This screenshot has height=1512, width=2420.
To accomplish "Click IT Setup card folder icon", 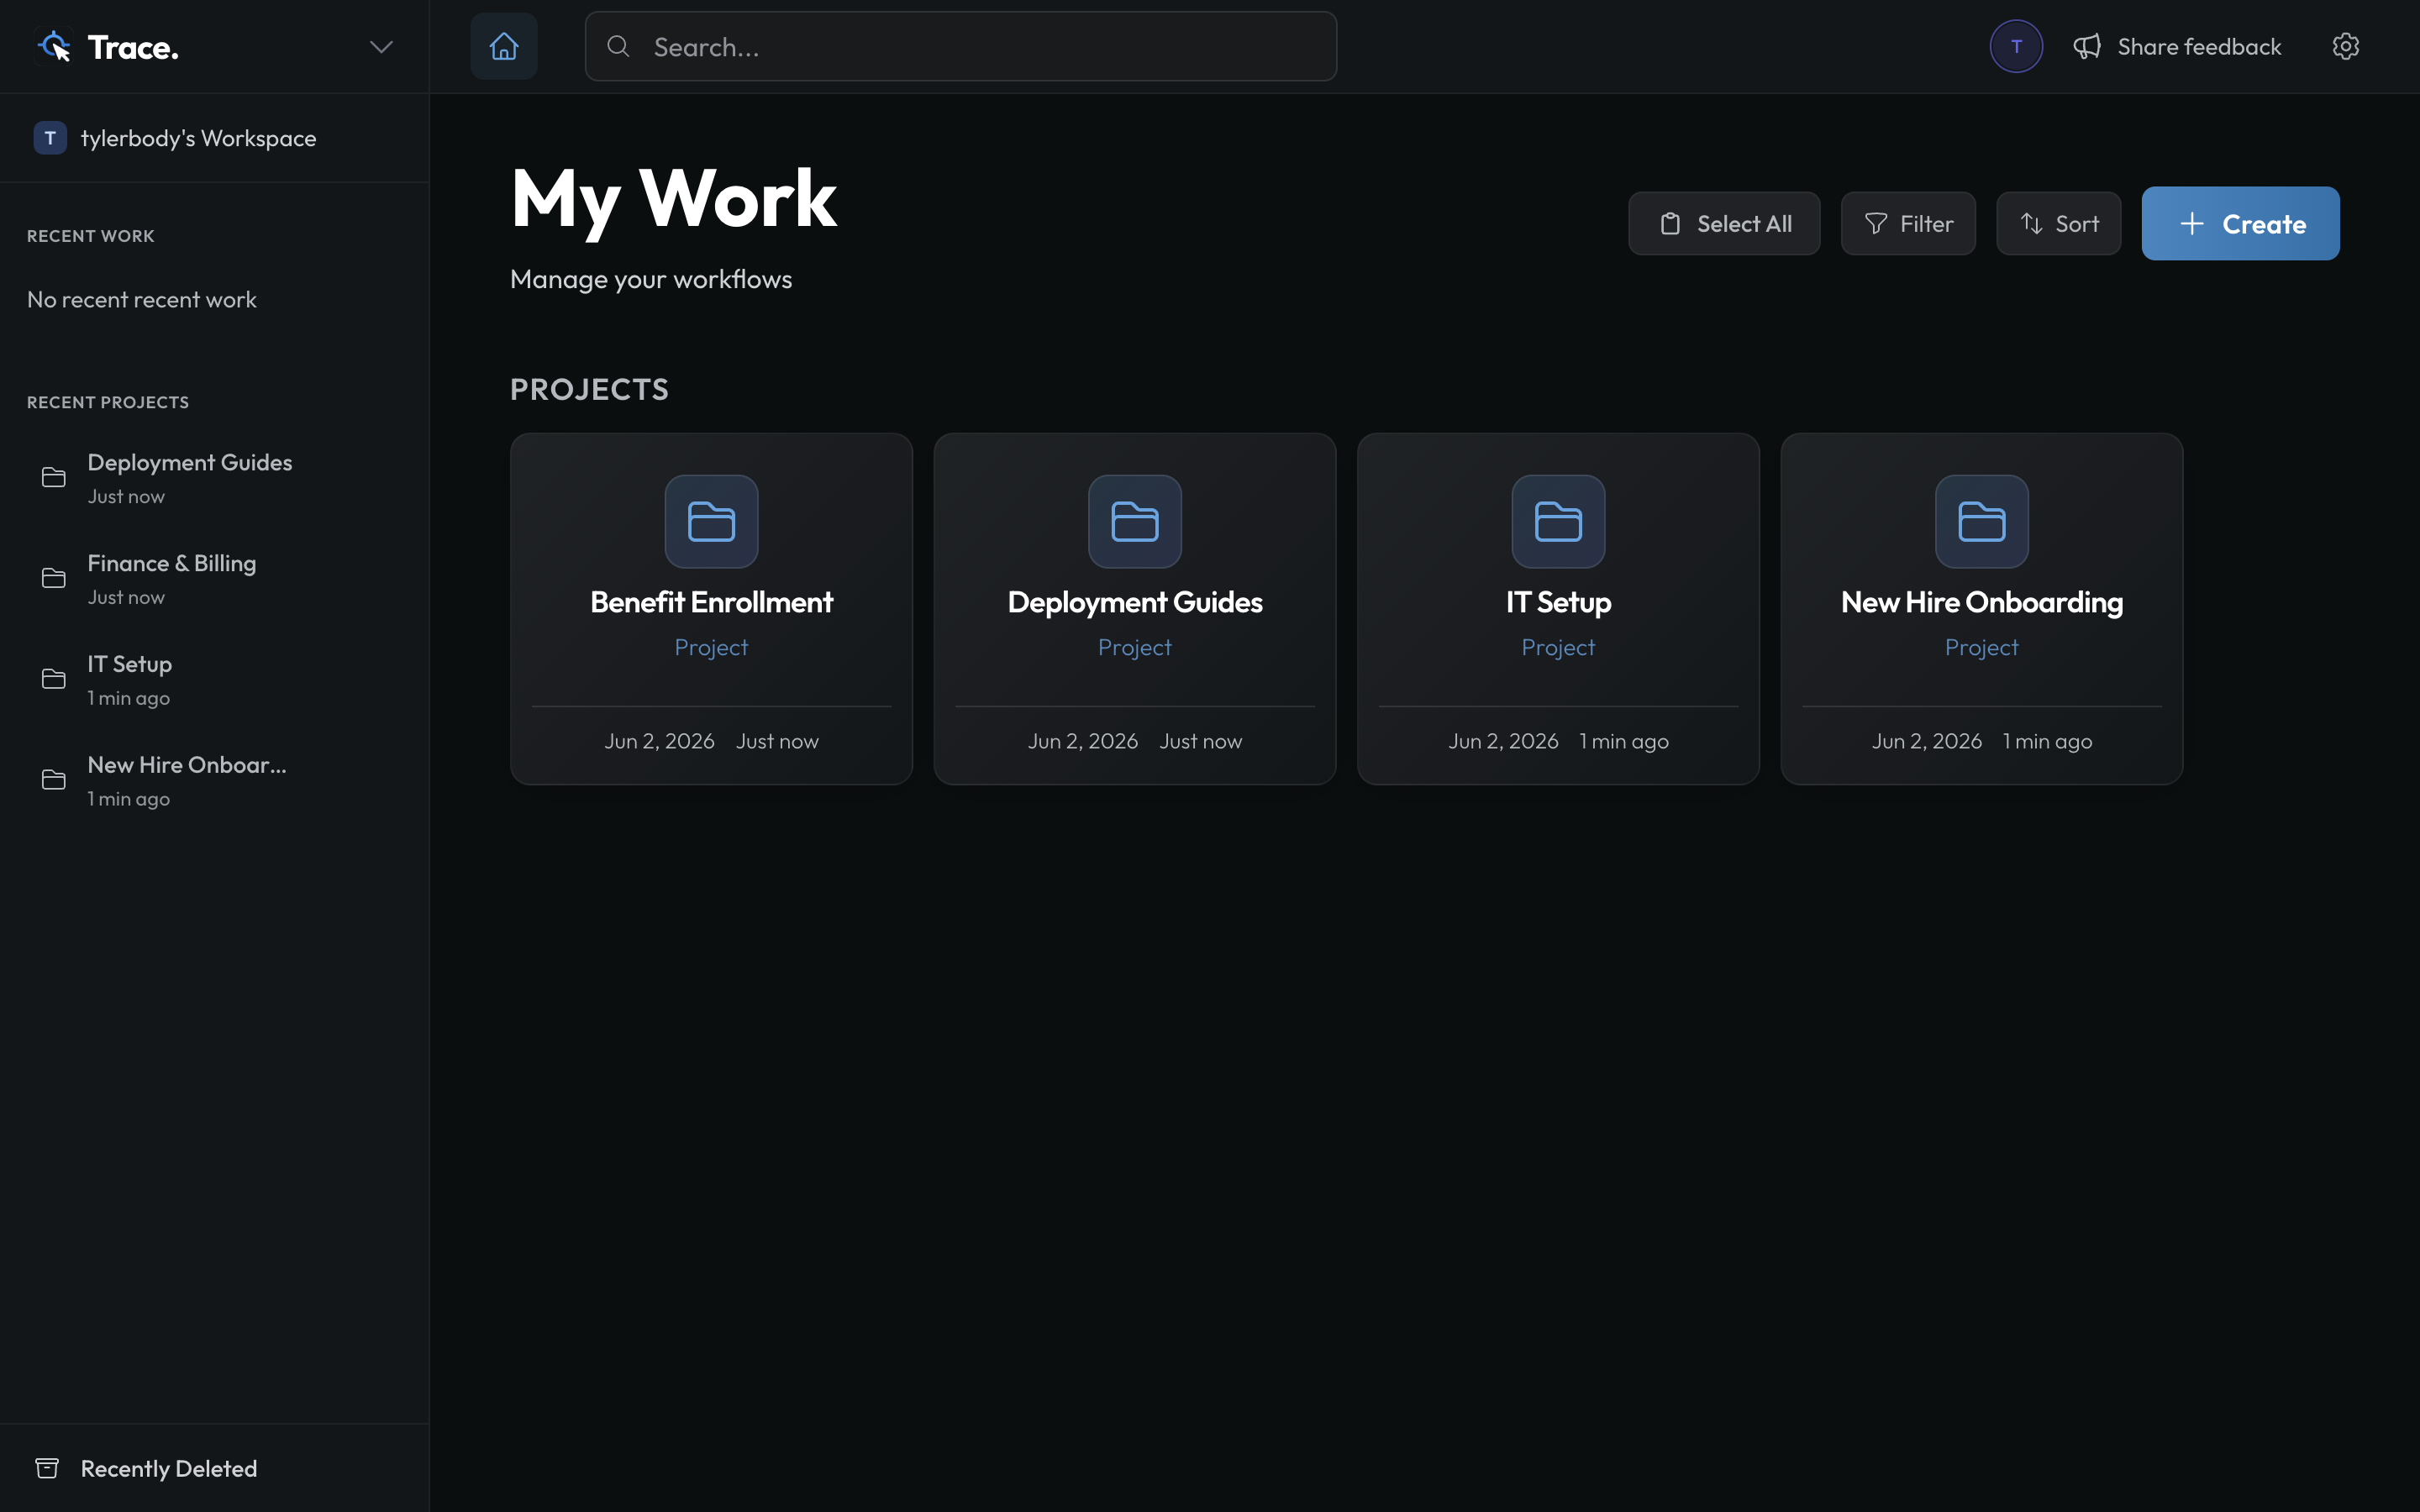I will tap(1558, 521).
